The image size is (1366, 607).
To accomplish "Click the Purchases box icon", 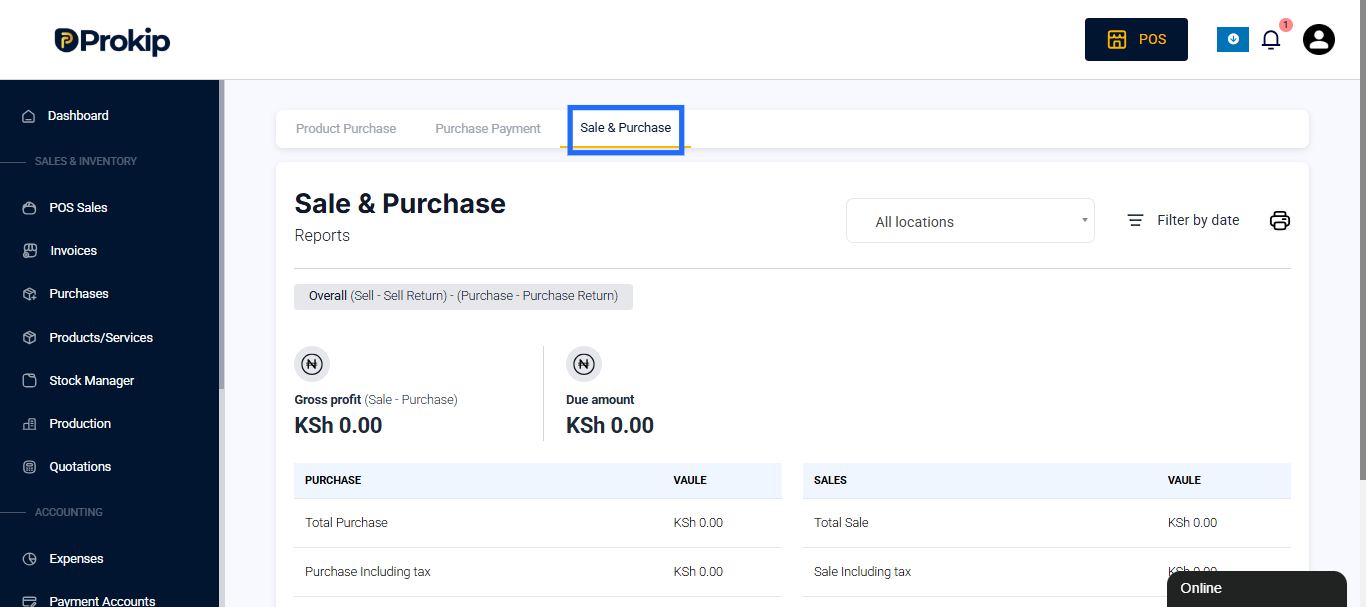I will click(x=29, y=294).
